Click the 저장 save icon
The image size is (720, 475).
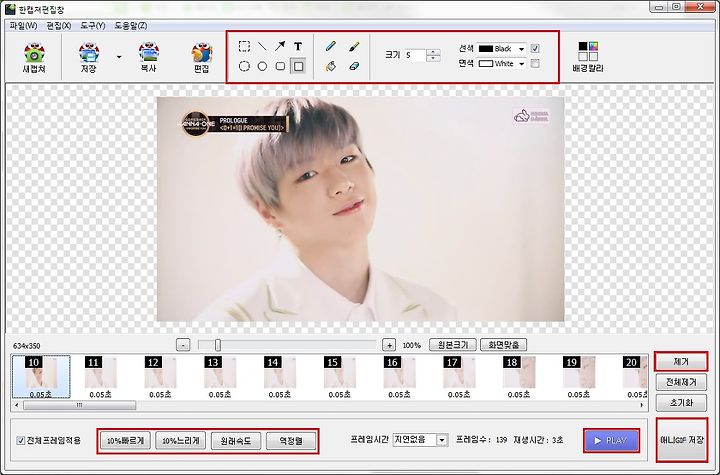[x=89, y=57]
